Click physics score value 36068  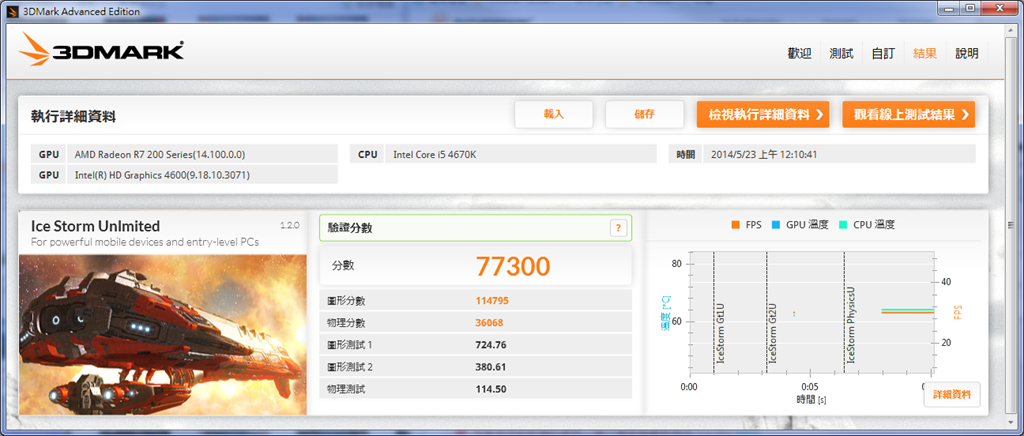(x=490, y=322)
